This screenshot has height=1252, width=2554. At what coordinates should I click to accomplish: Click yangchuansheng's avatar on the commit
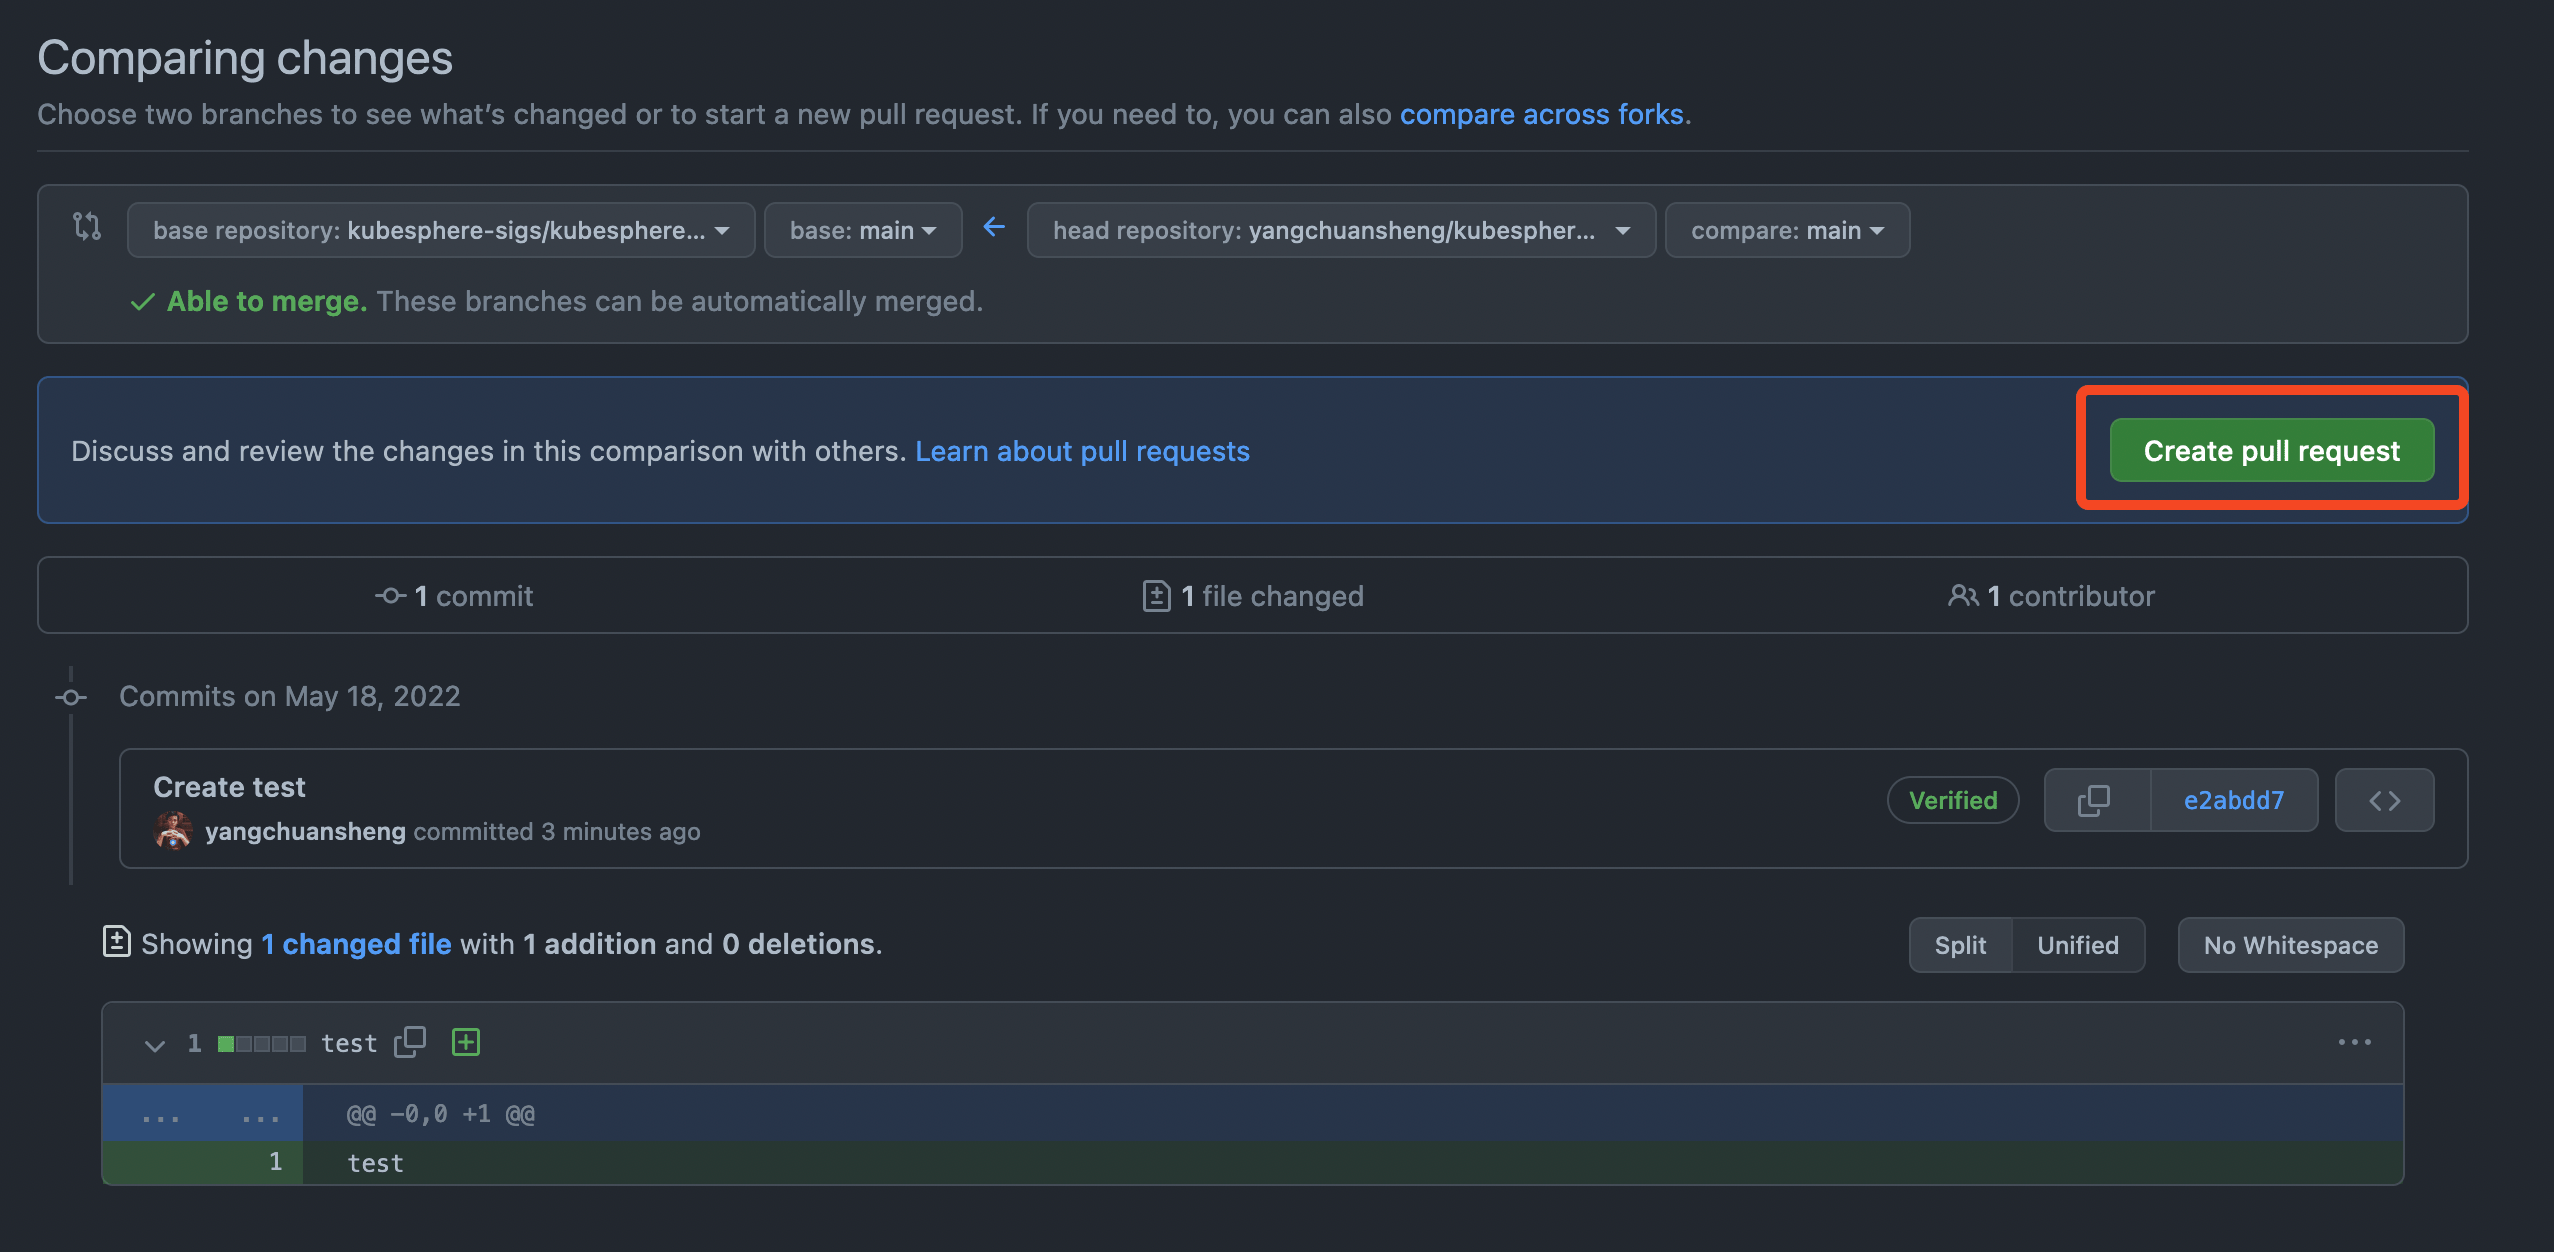coord(173,829)
